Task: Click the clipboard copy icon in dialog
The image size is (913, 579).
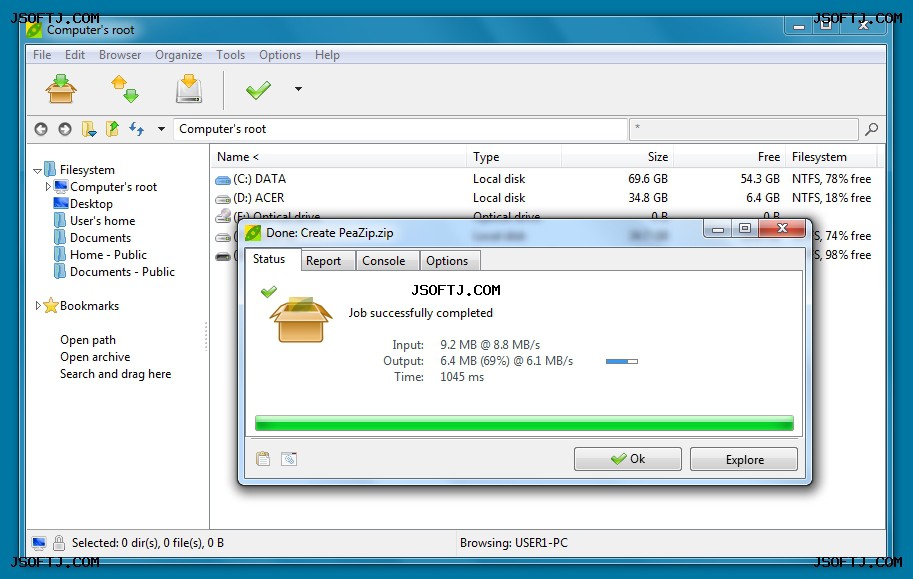Action: click(263, 459)
